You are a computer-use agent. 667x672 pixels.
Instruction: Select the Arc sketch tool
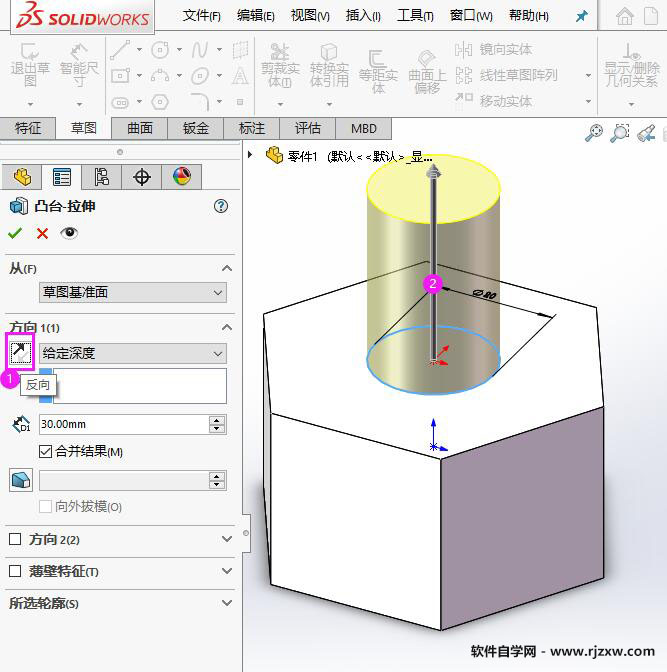(x=160, y=76)
